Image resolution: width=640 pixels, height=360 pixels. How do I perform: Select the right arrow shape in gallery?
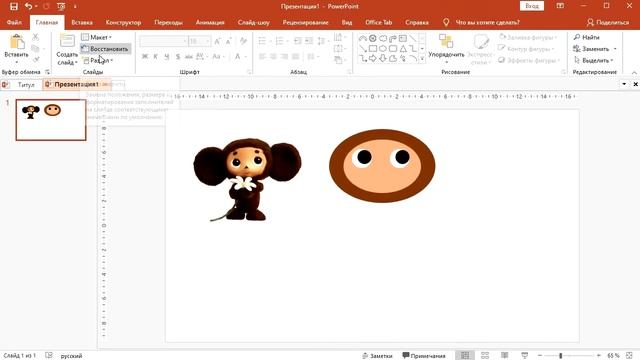373,59
